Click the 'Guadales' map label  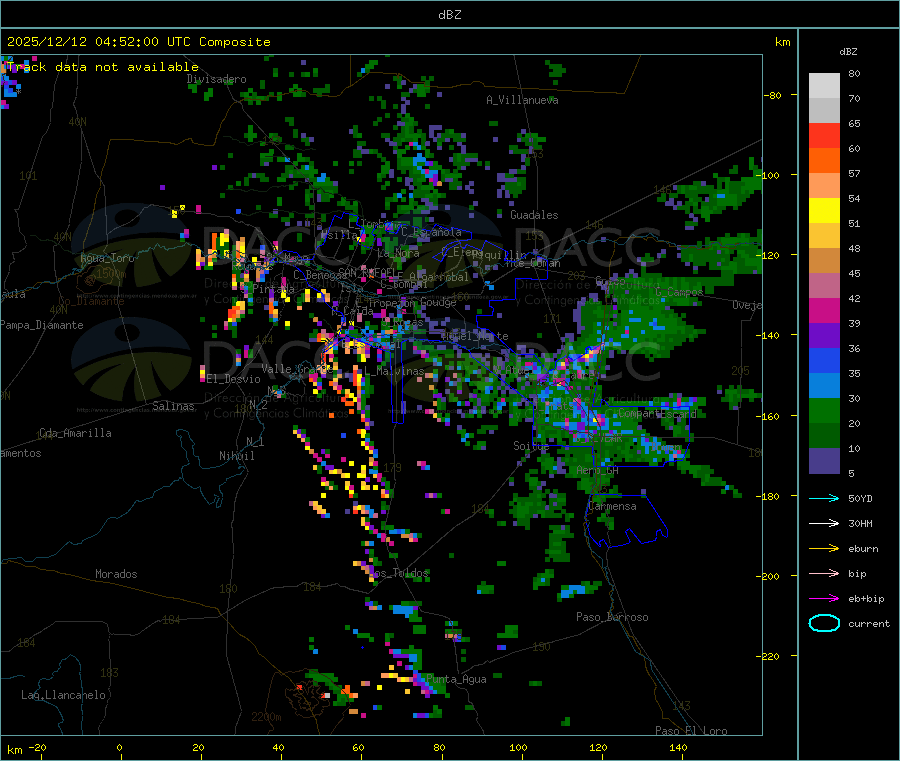click(534, 215)
